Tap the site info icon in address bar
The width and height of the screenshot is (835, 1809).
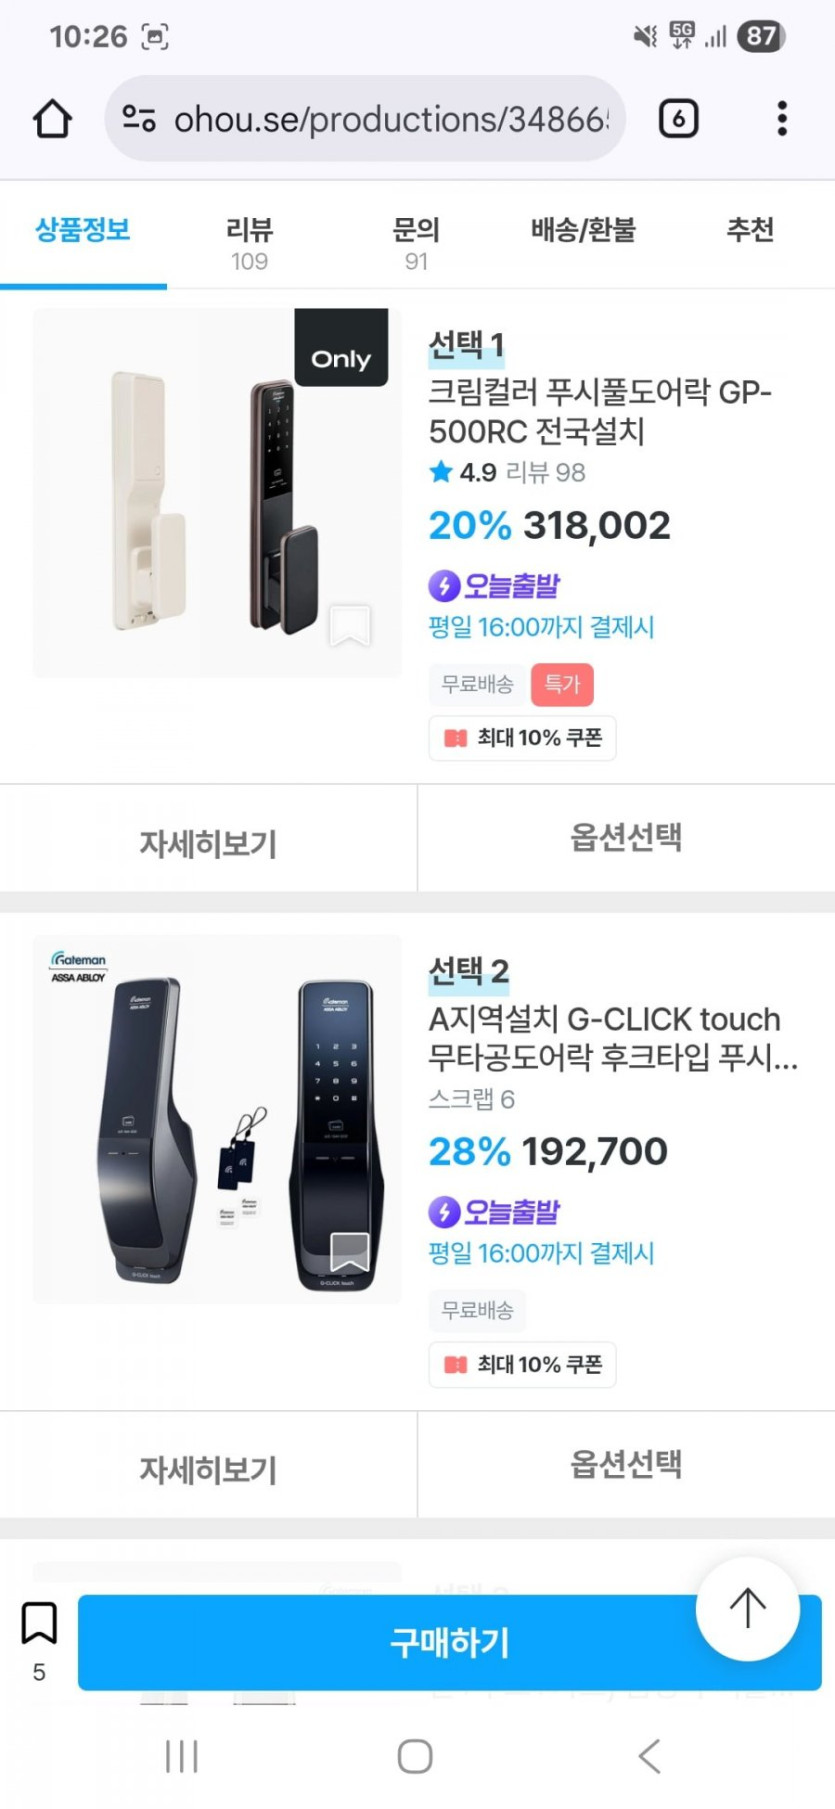[x=139, y=119]
